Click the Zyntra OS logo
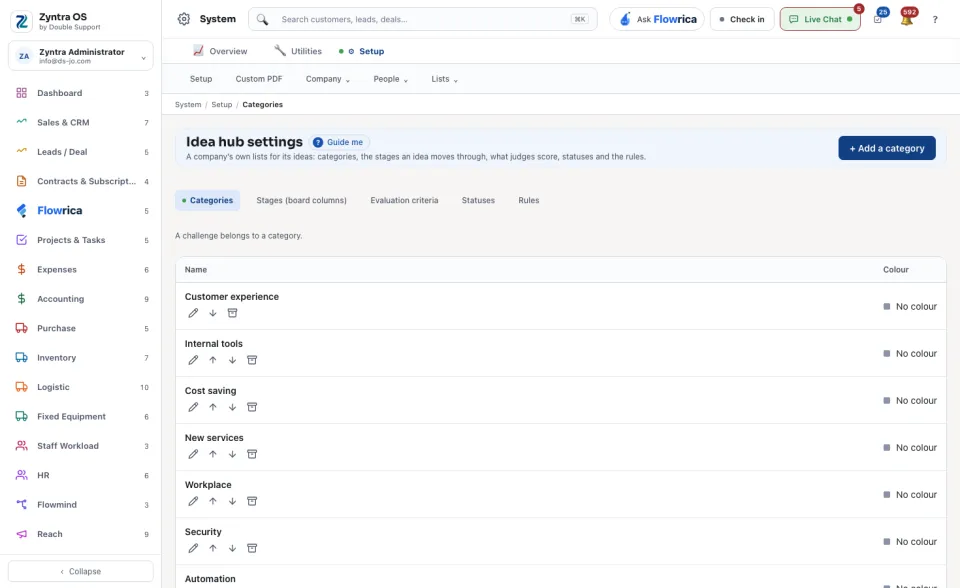The width and height of the screenshot is (960, 588). pos(21,21)
